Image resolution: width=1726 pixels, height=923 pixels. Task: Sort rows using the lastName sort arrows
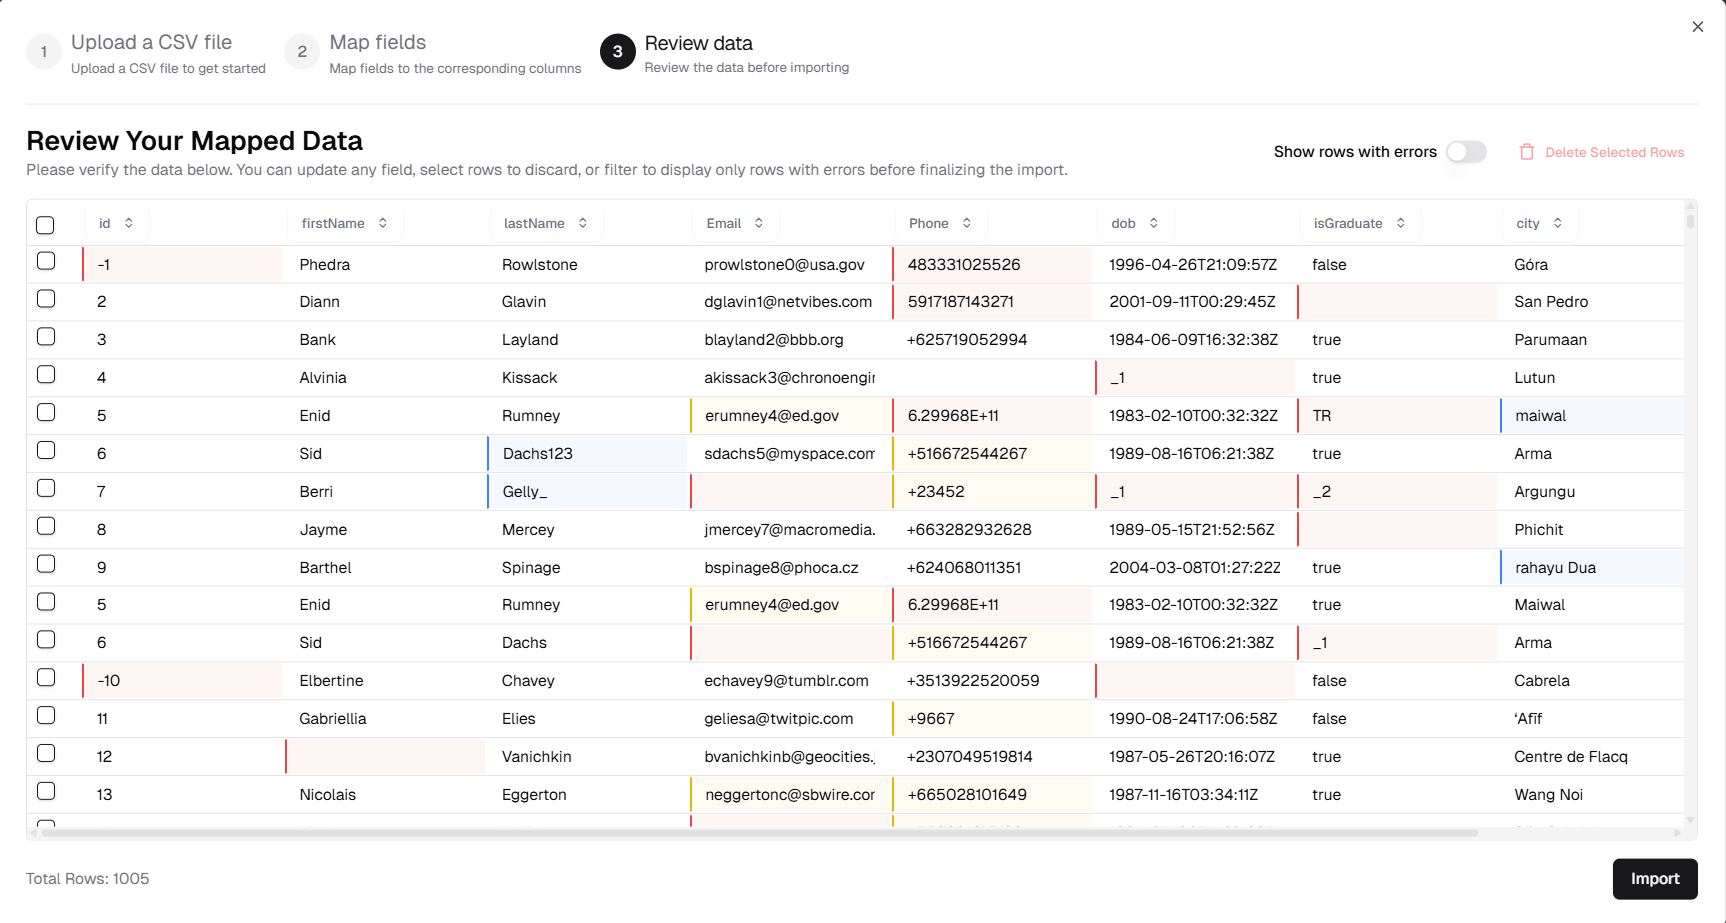click(x=584, y=223)
